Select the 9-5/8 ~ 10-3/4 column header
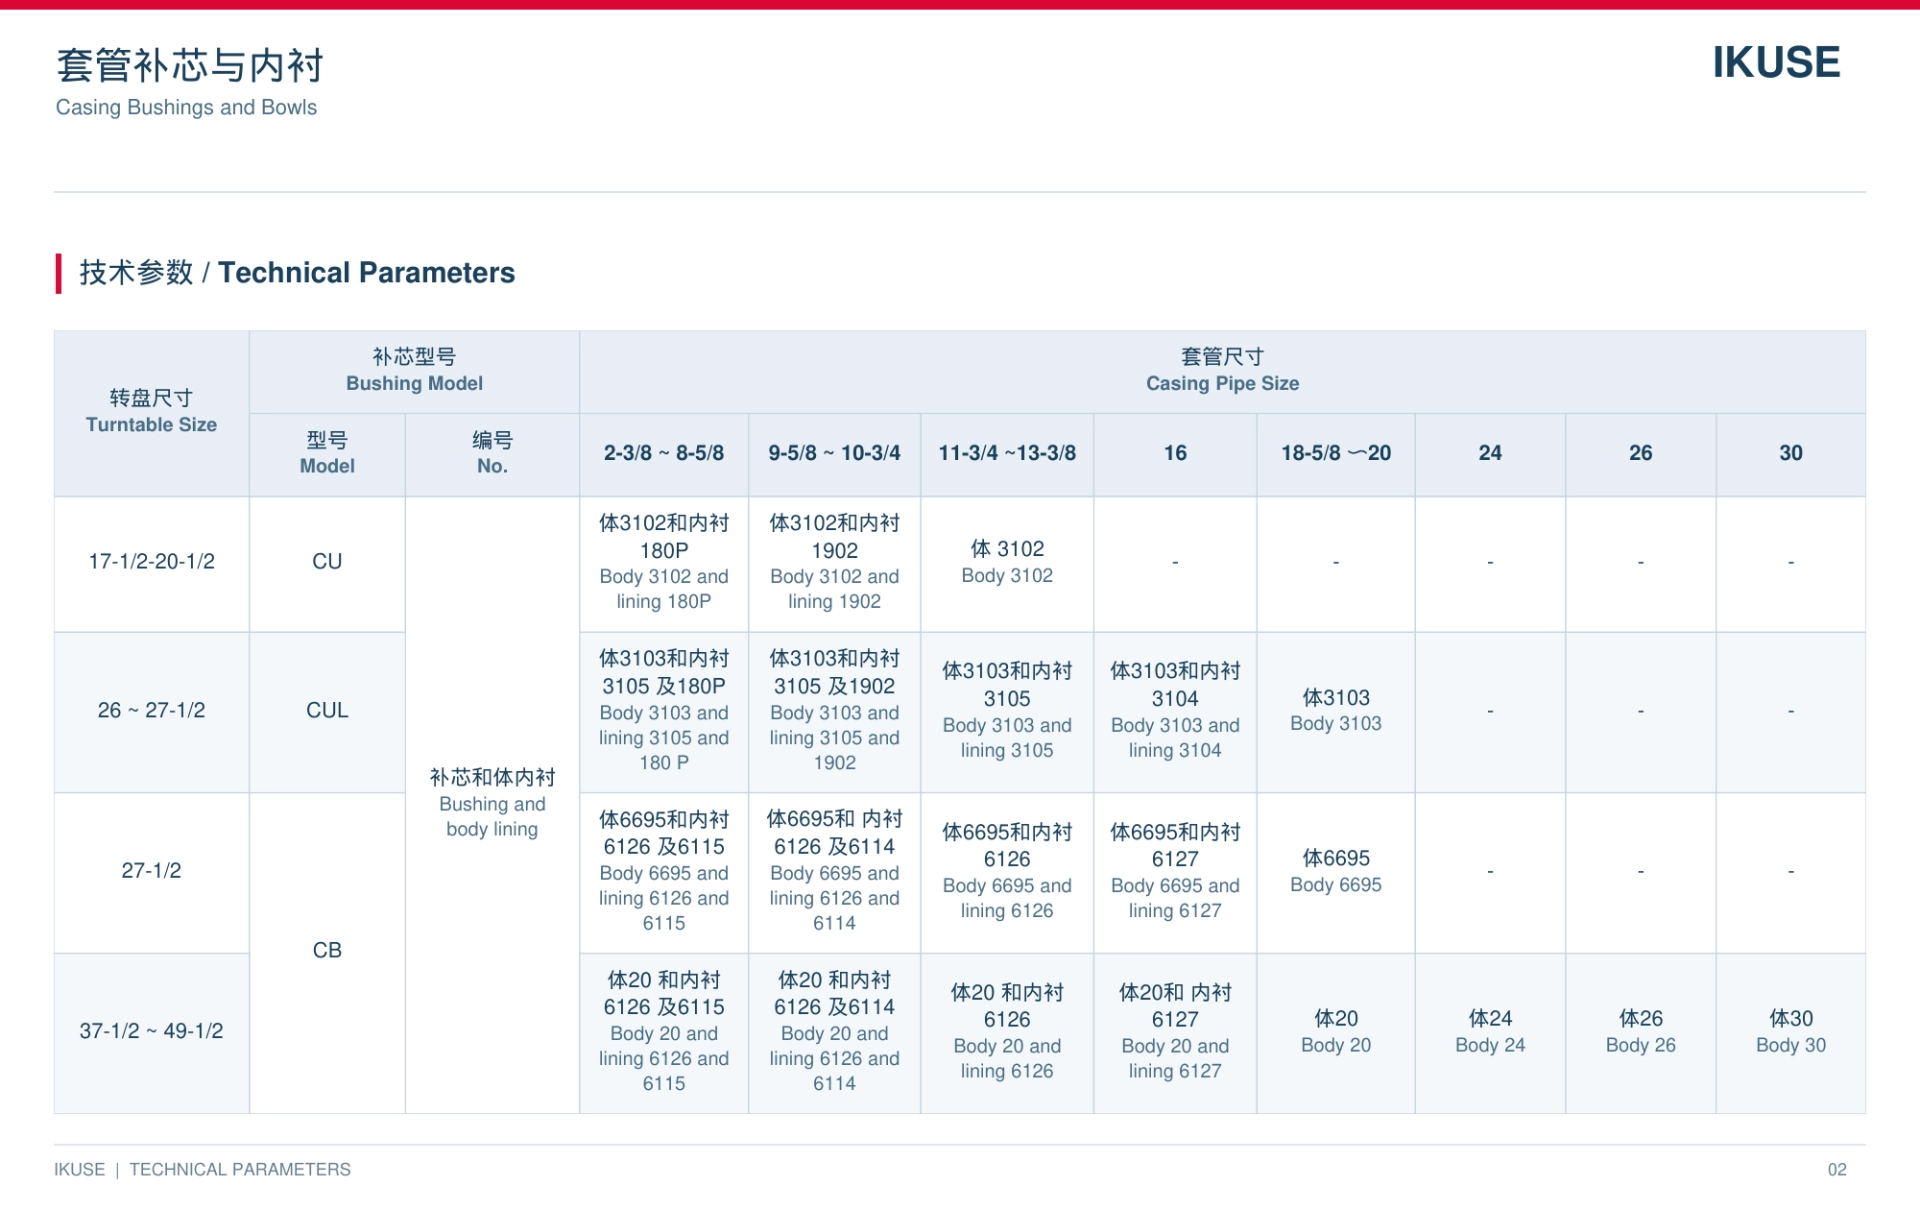 click(834, 454)
